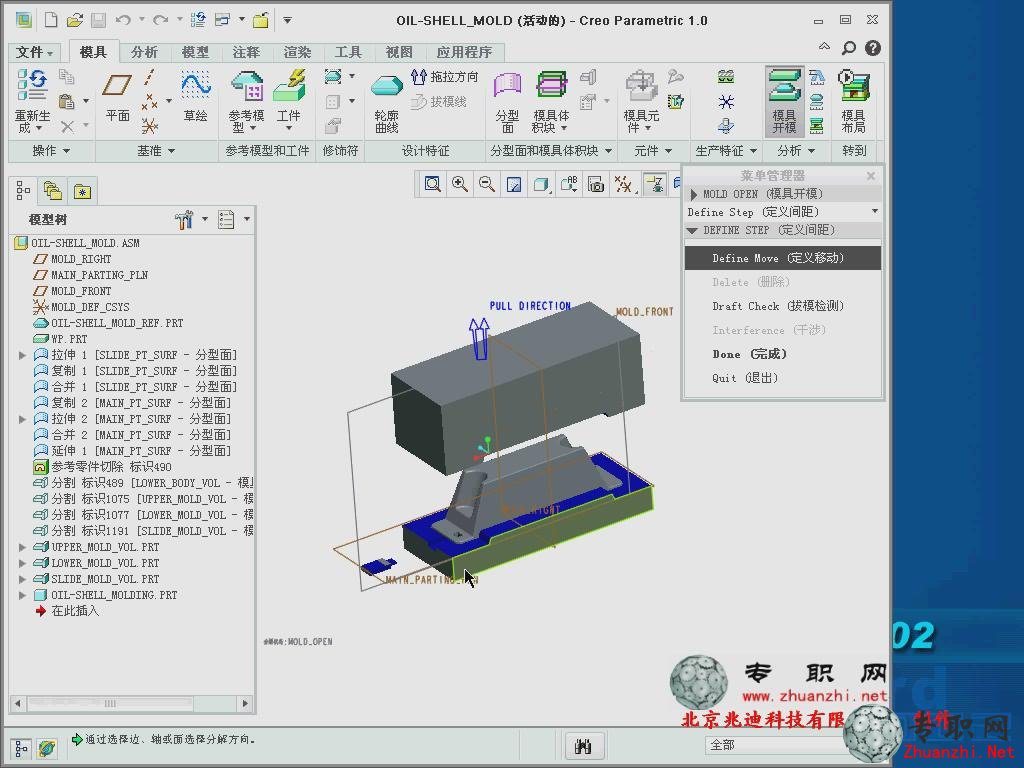Switch to the View (视图) tab
Viewport: 1024px width, 768px height.
pos(399,52)
